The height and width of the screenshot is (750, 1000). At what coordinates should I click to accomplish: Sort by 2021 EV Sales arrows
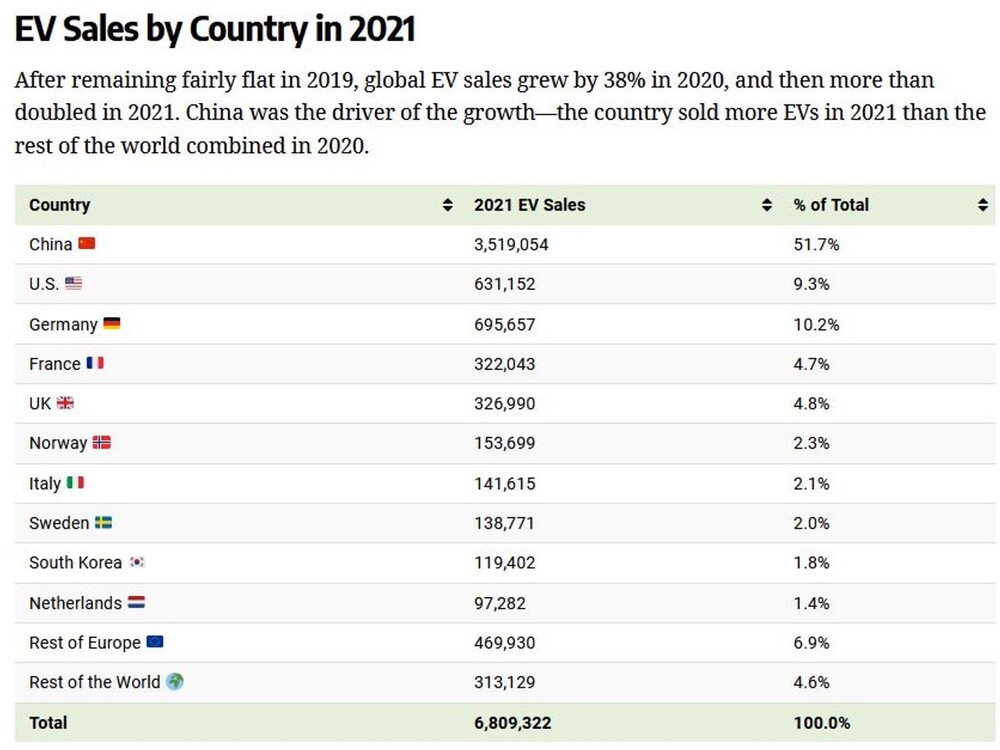pyautogui.click(x=767, y=205)
